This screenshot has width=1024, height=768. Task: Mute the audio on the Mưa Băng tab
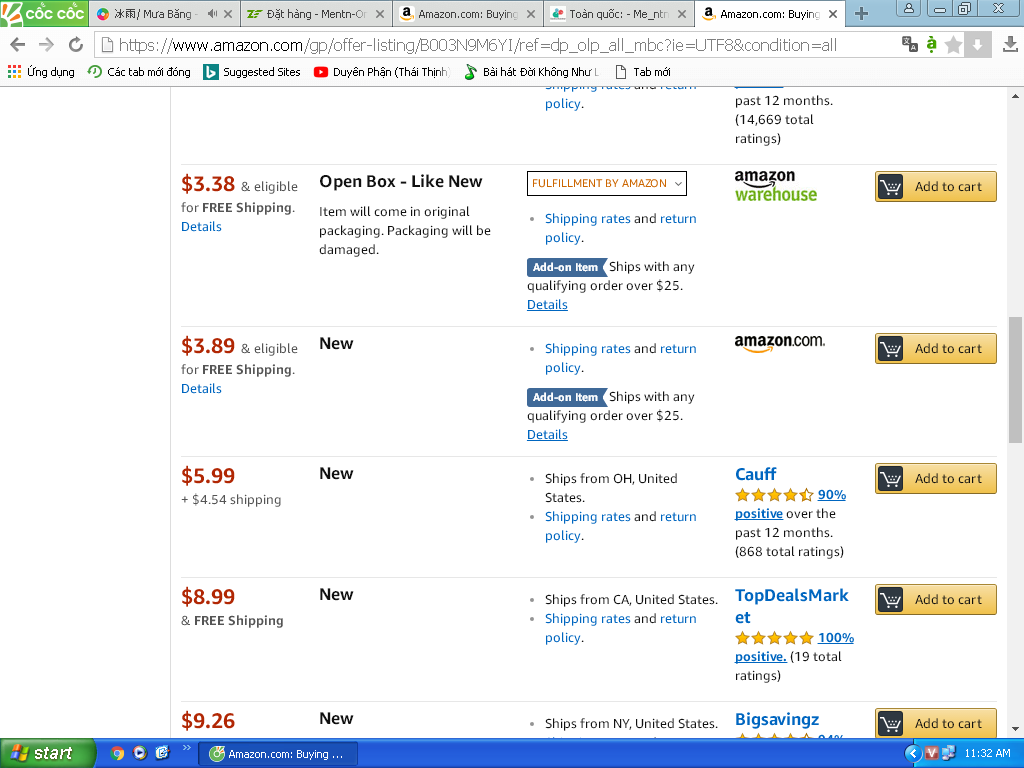[212, 14]
